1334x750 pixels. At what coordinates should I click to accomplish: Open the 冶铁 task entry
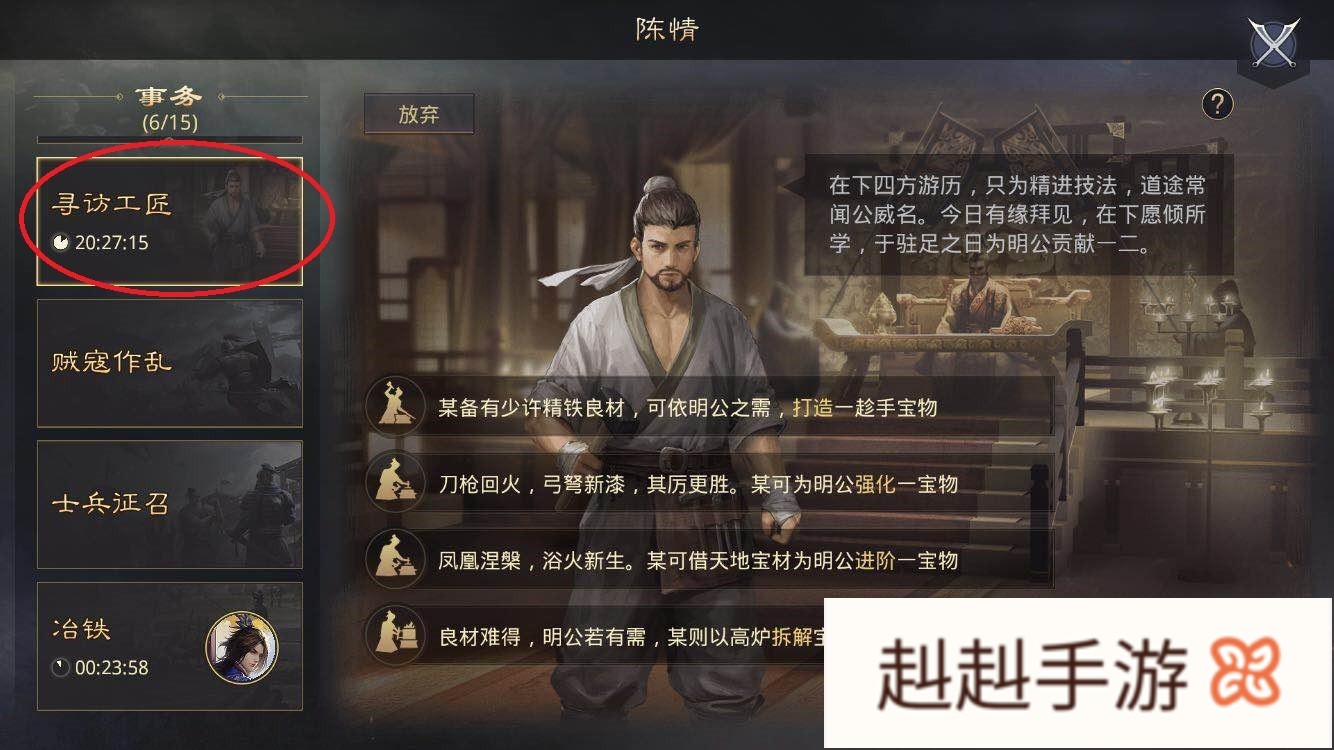click(x=170, y=646)
